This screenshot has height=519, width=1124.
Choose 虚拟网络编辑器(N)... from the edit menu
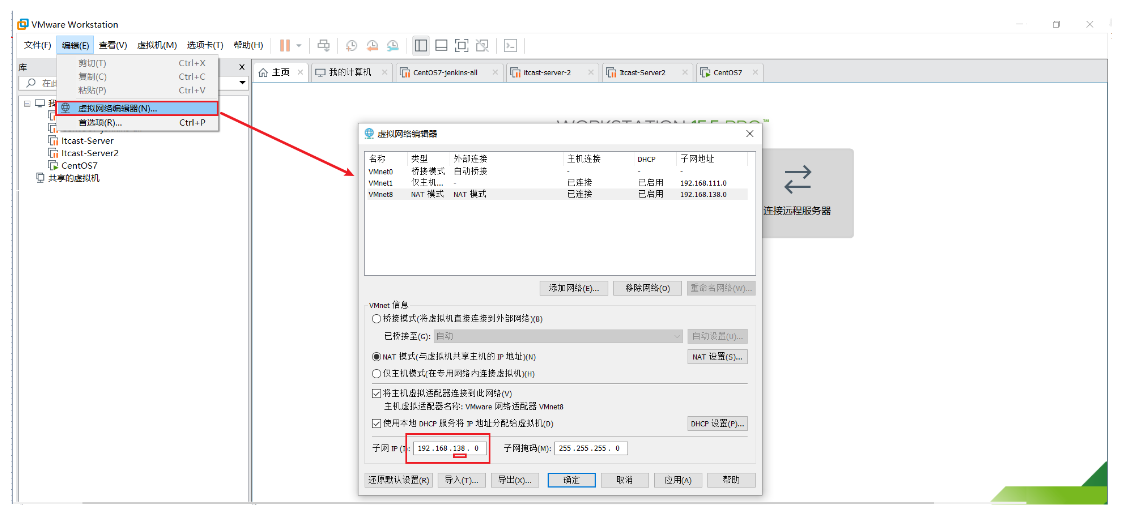coord(138,108)
